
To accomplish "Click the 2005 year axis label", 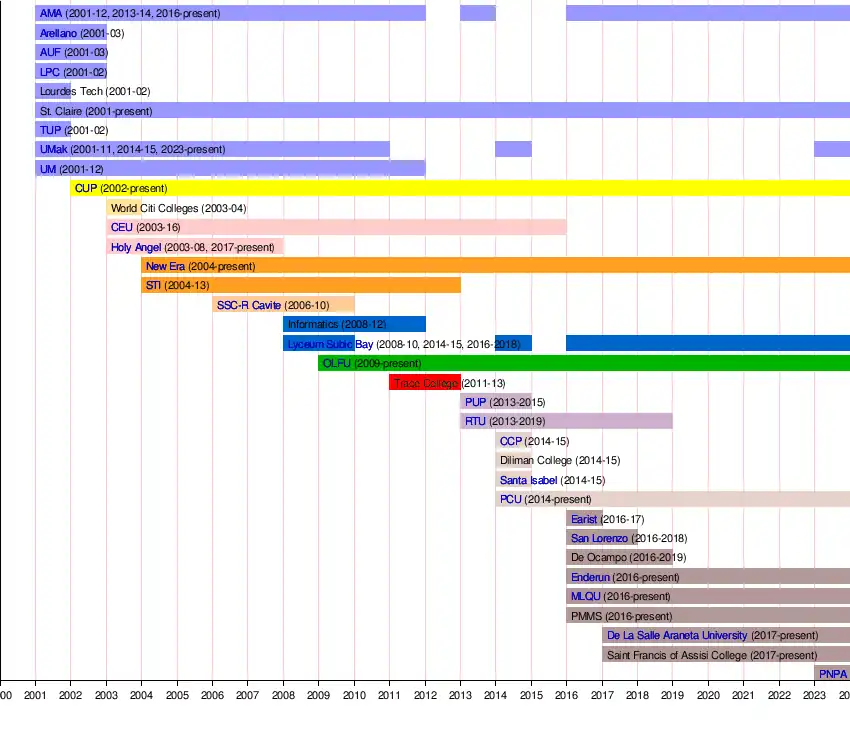I will 177,695.
